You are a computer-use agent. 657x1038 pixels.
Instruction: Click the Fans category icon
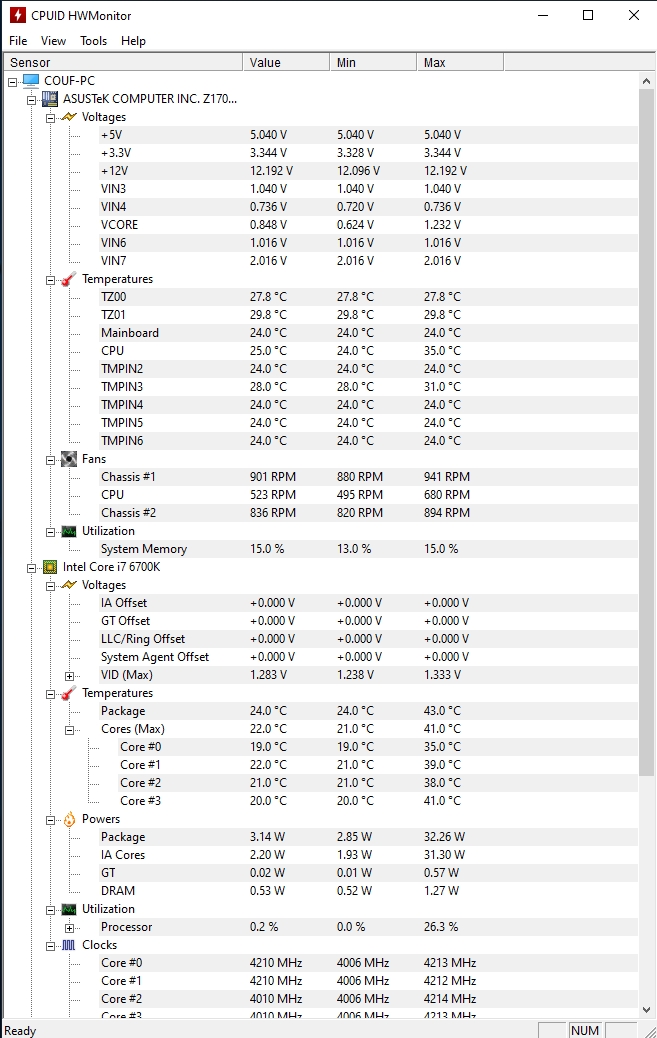pos(68,459)
